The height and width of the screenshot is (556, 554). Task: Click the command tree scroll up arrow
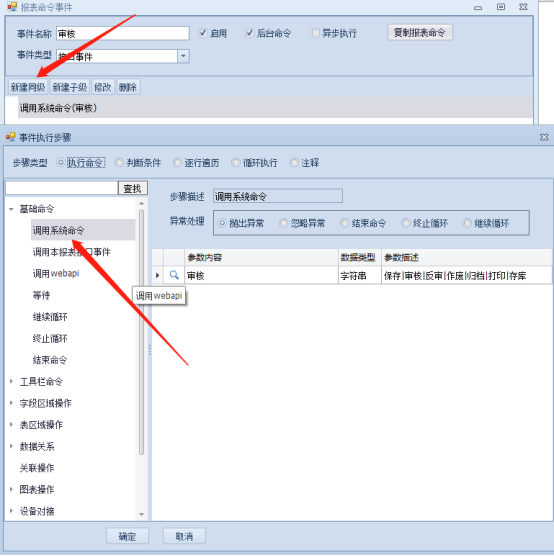click(x=141, y=203)
